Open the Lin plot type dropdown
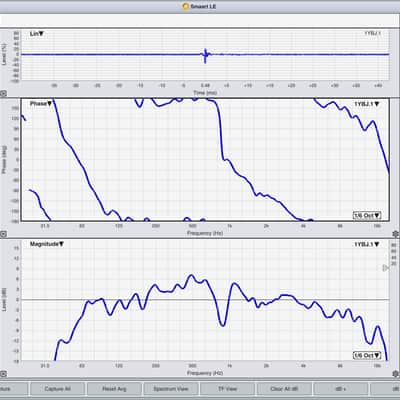 coord(37,34)
